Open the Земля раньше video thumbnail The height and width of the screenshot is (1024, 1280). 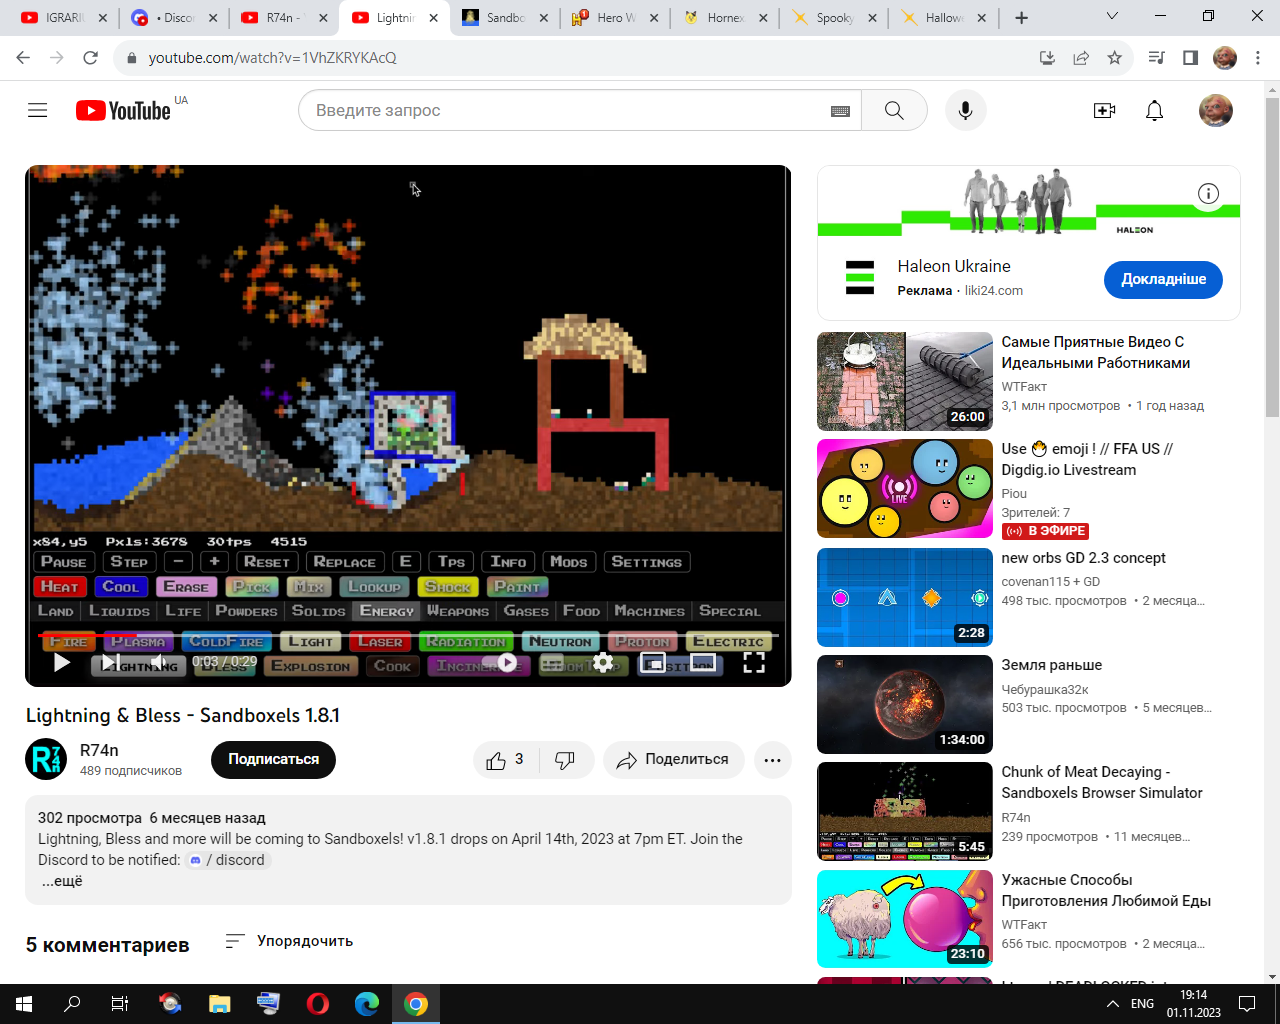coord(905,704)
